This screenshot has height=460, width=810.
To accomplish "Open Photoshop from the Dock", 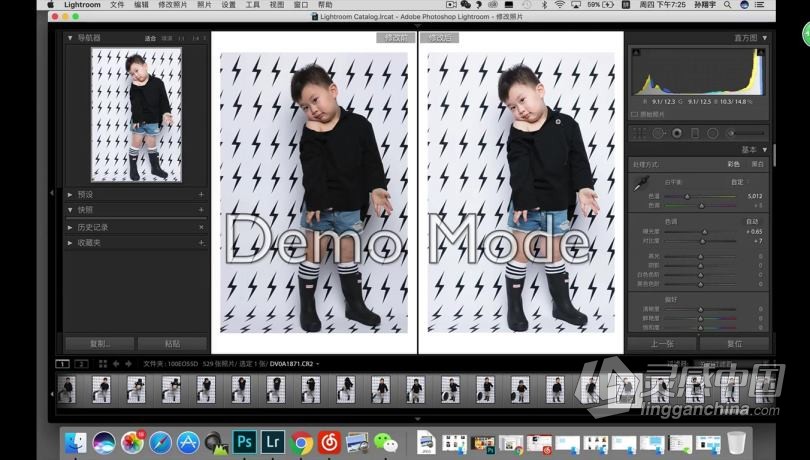I will coord(244,442).
